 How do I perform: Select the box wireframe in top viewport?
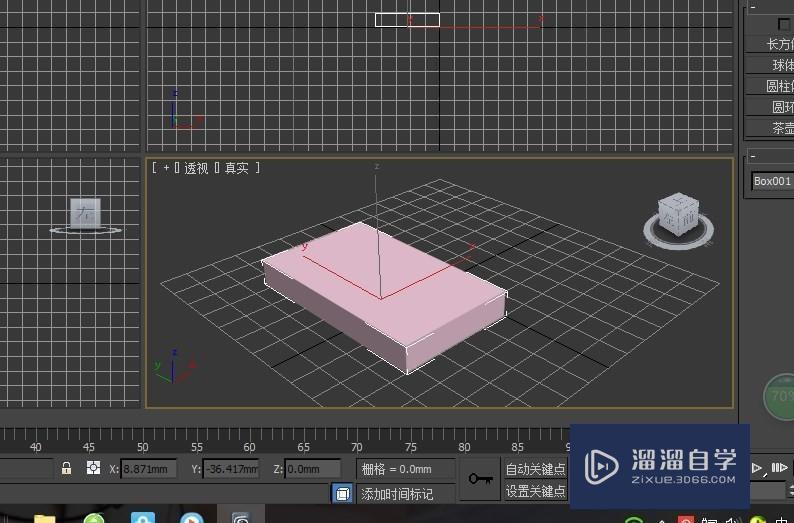407,20
